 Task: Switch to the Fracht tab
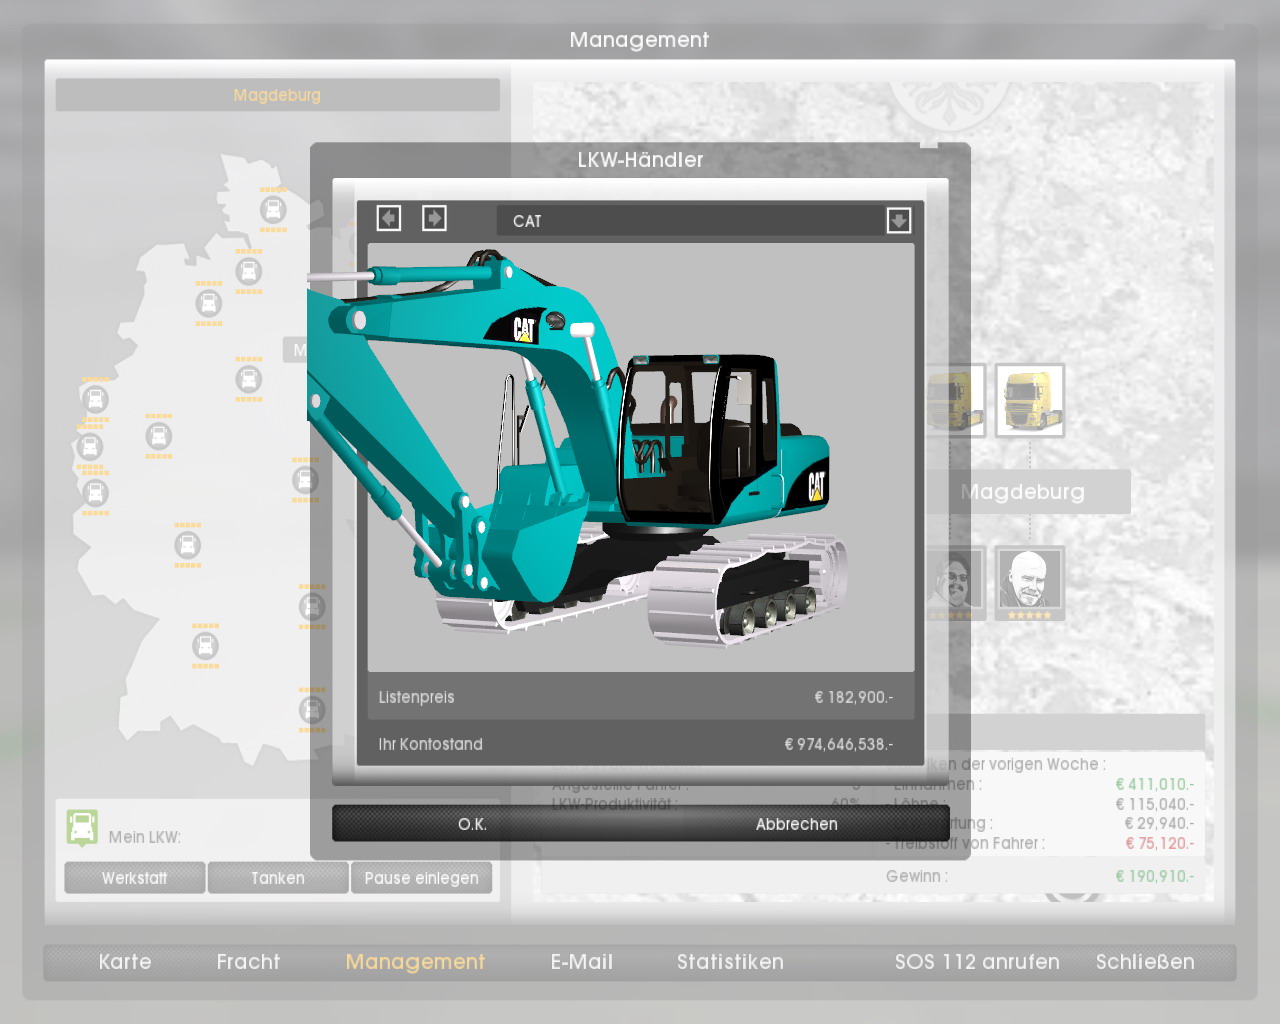tap(248, 962)
